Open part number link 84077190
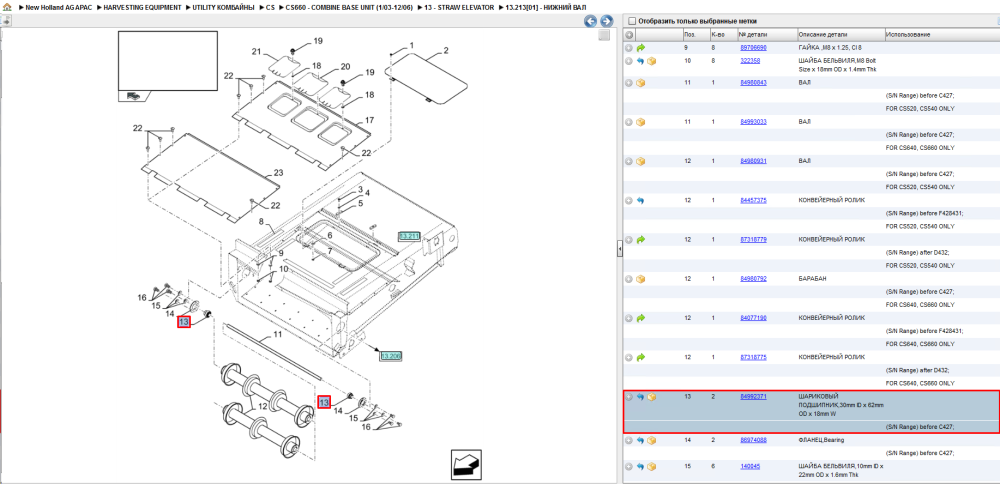The height and width of the screenshot is (484, 1000). 753,318
